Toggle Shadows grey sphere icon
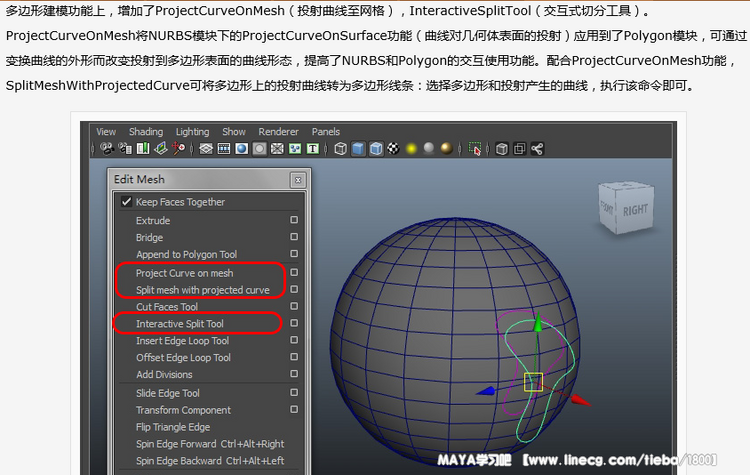750x475 pixels. pos(429,148)
